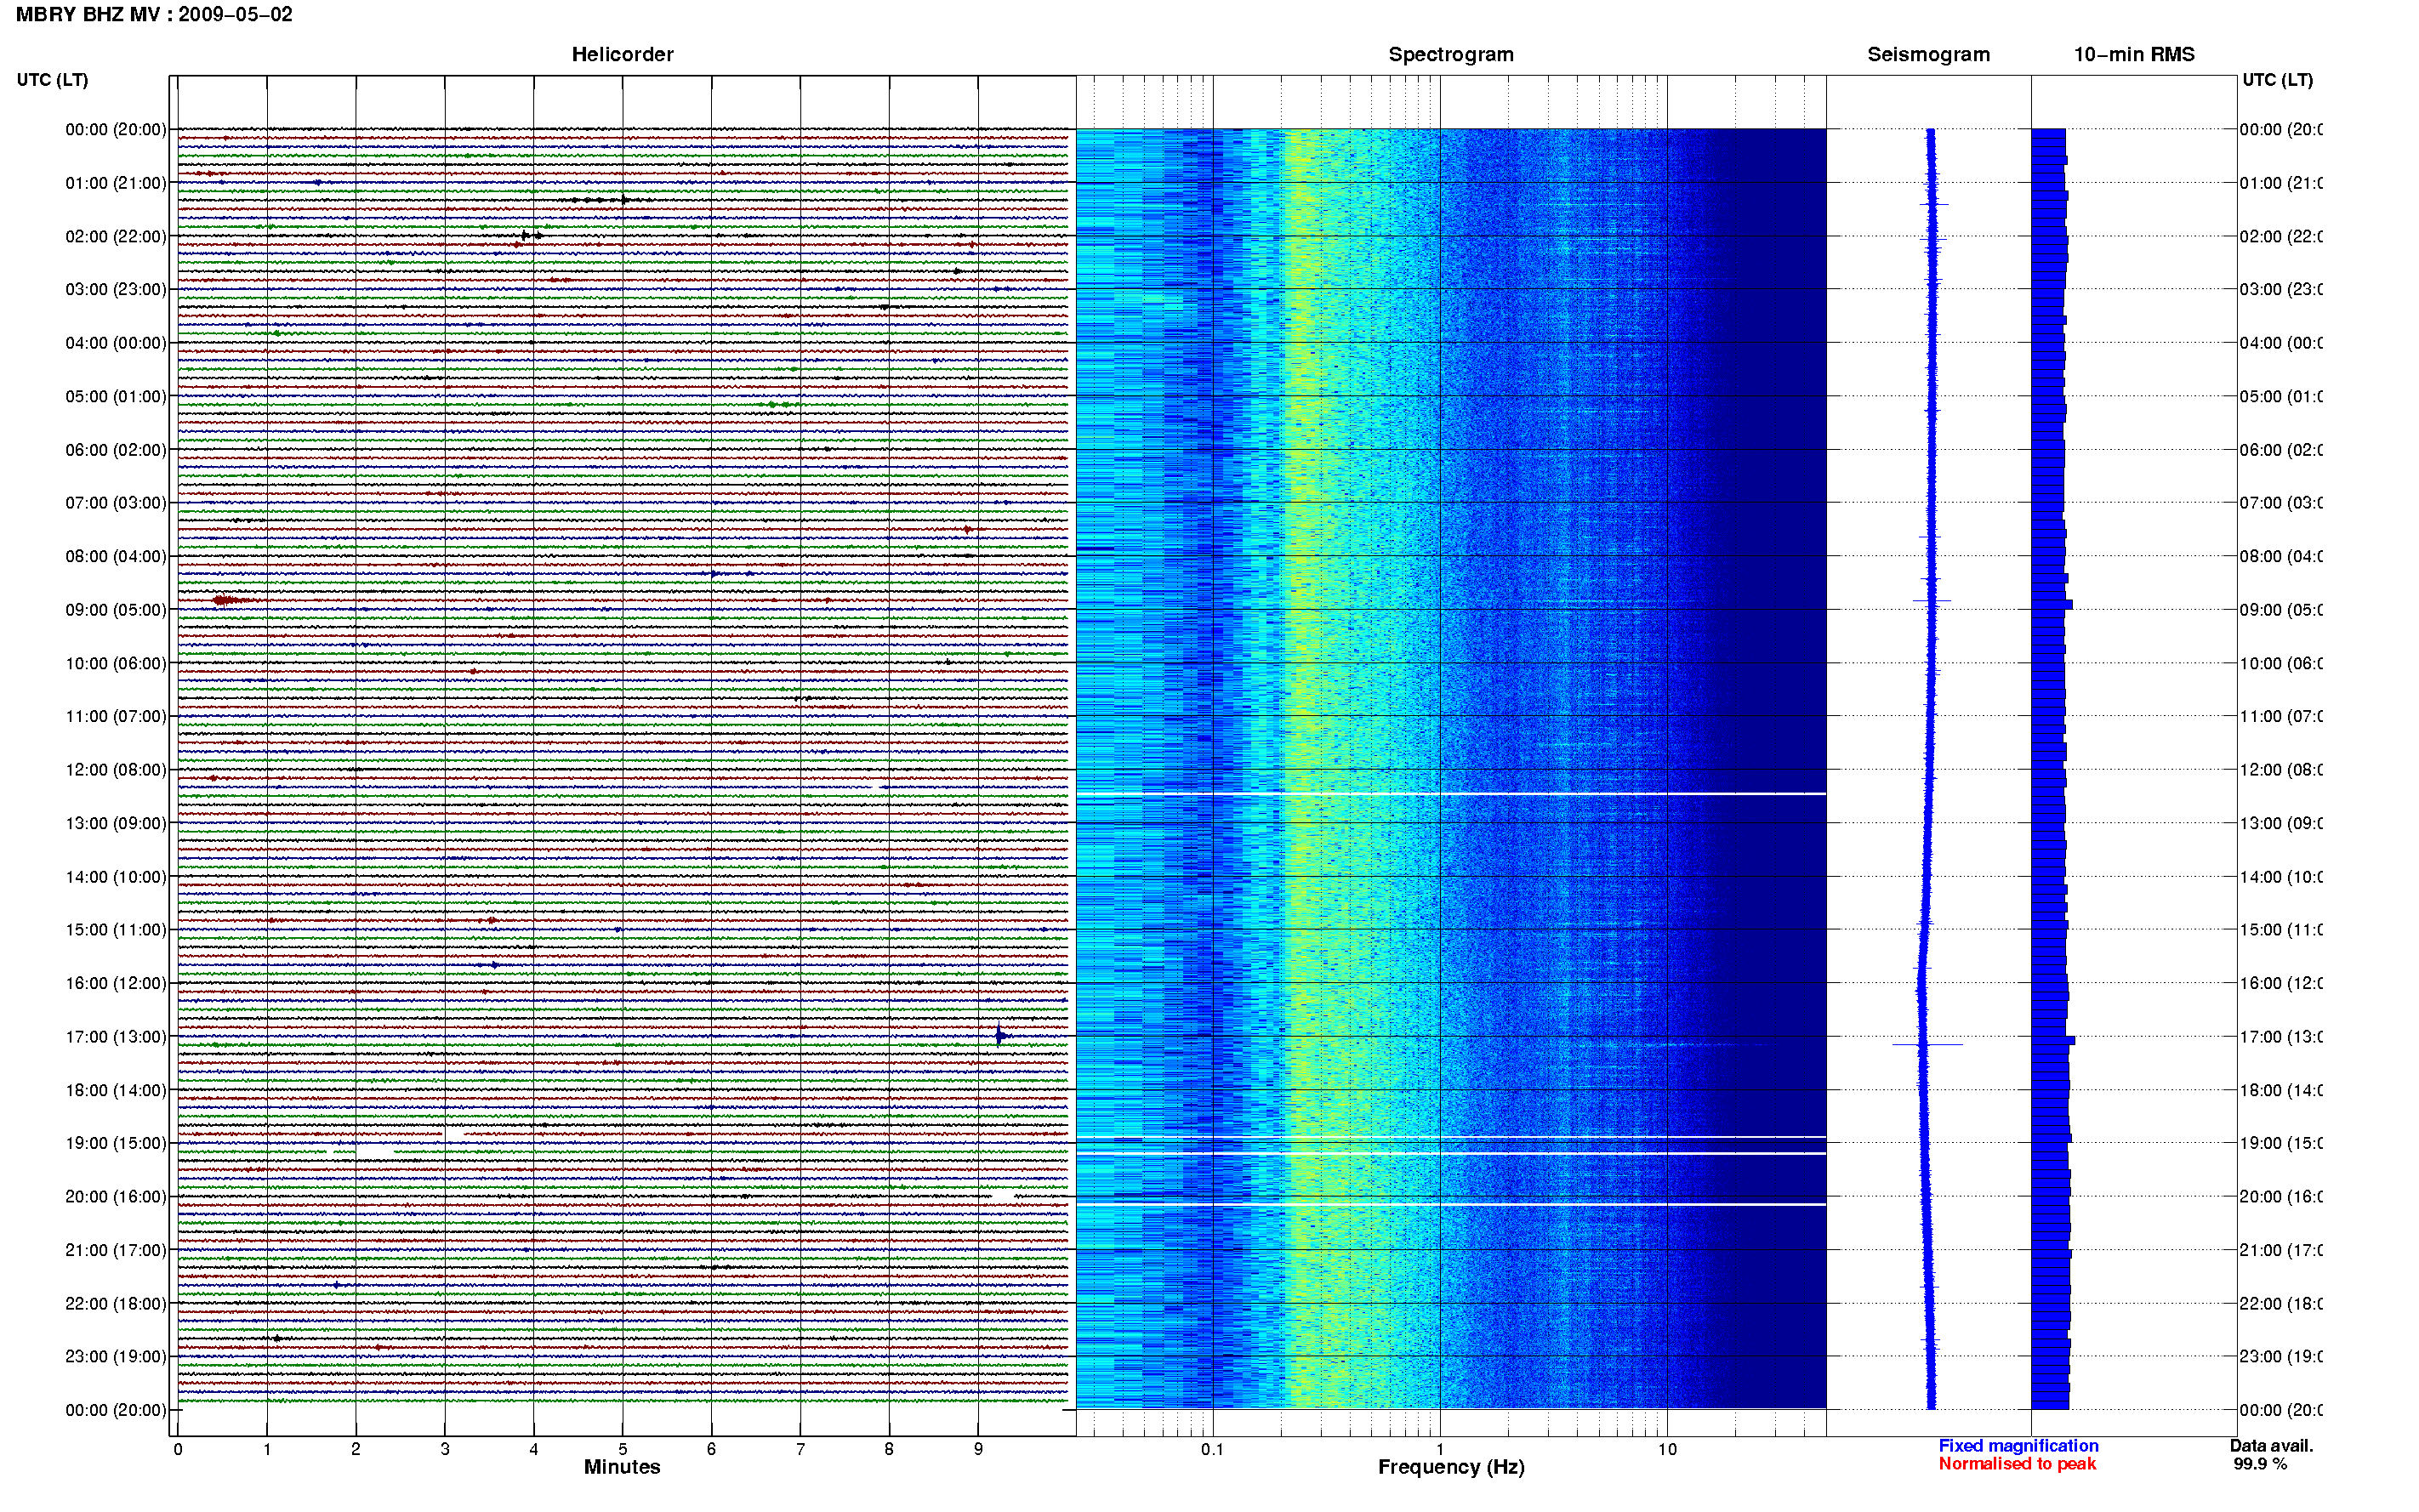Image resolution: width=2419 pixels, height=1512 pixels.
Task: Select left time label "07:00 (03:00)"
Action: pos(115,503)
